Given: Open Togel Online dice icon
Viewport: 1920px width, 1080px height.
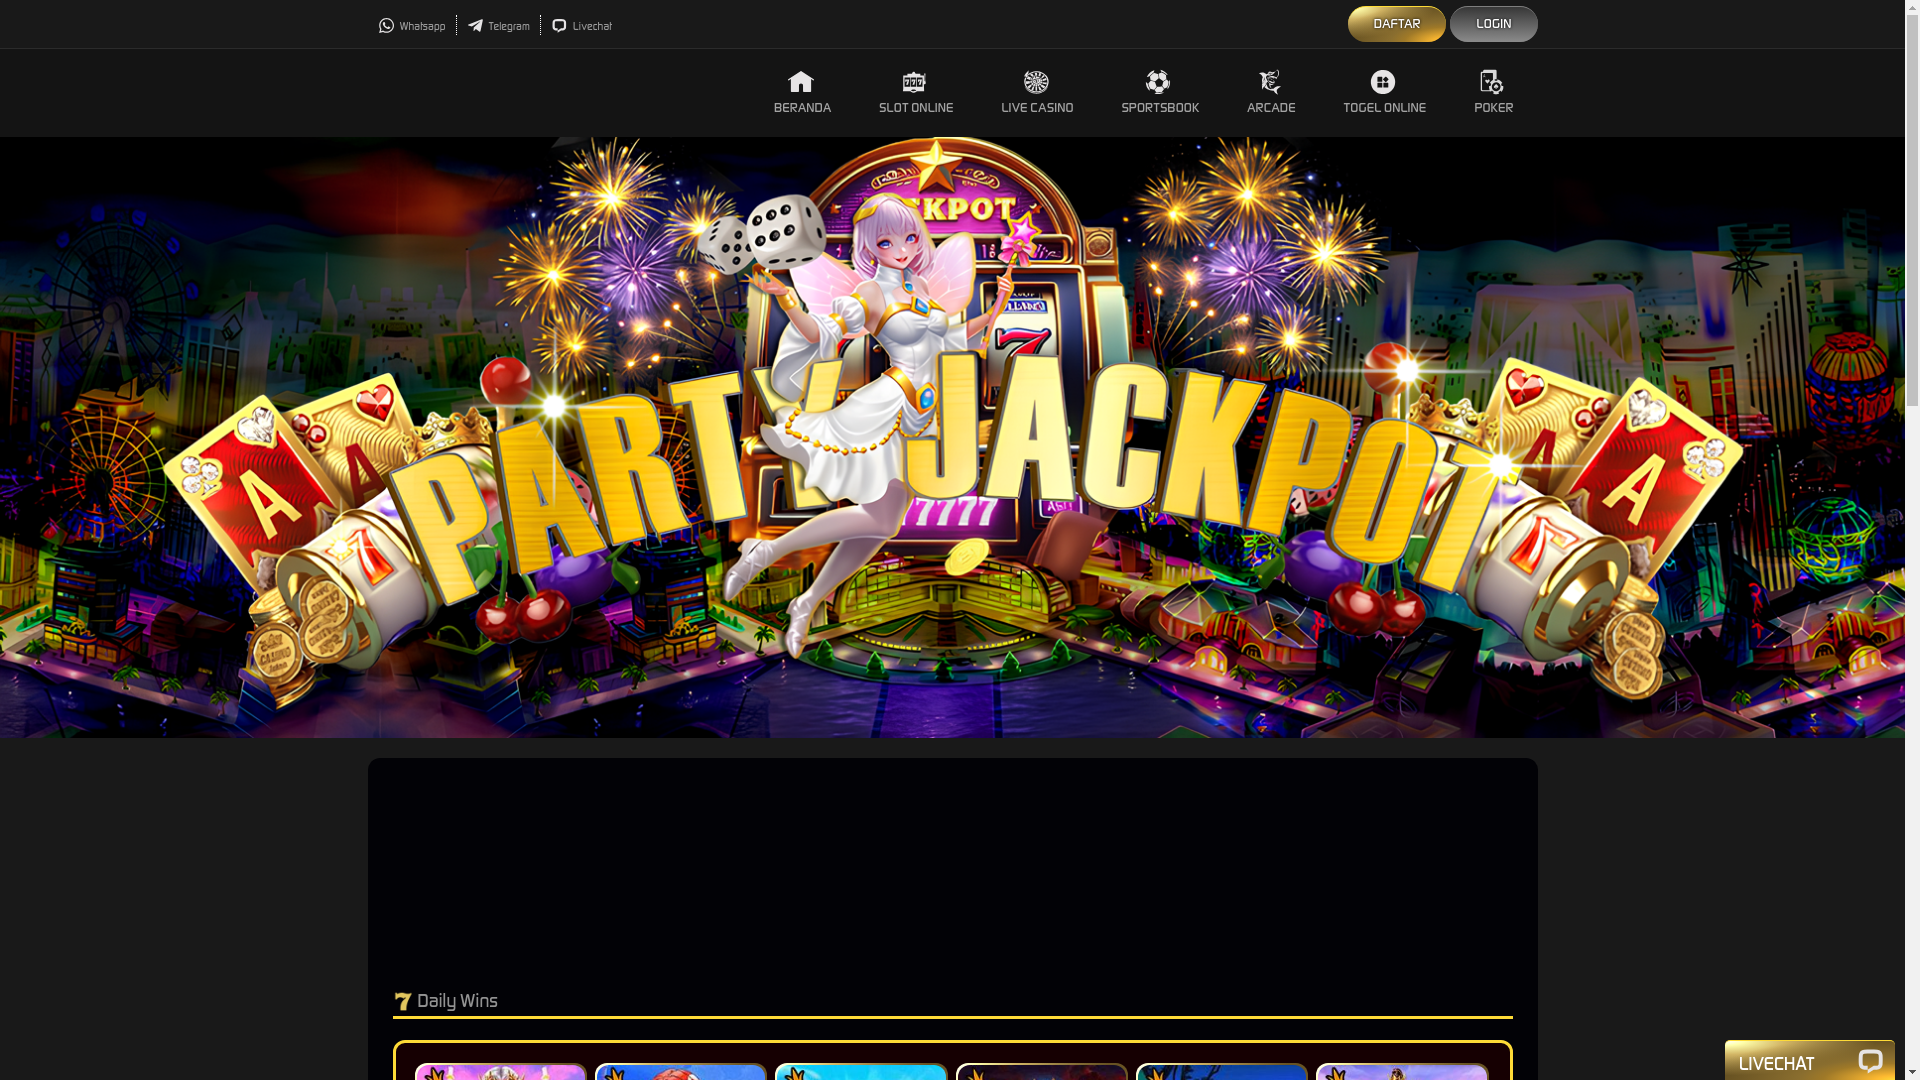Looking at the screenshot, I should point(1383,82).
